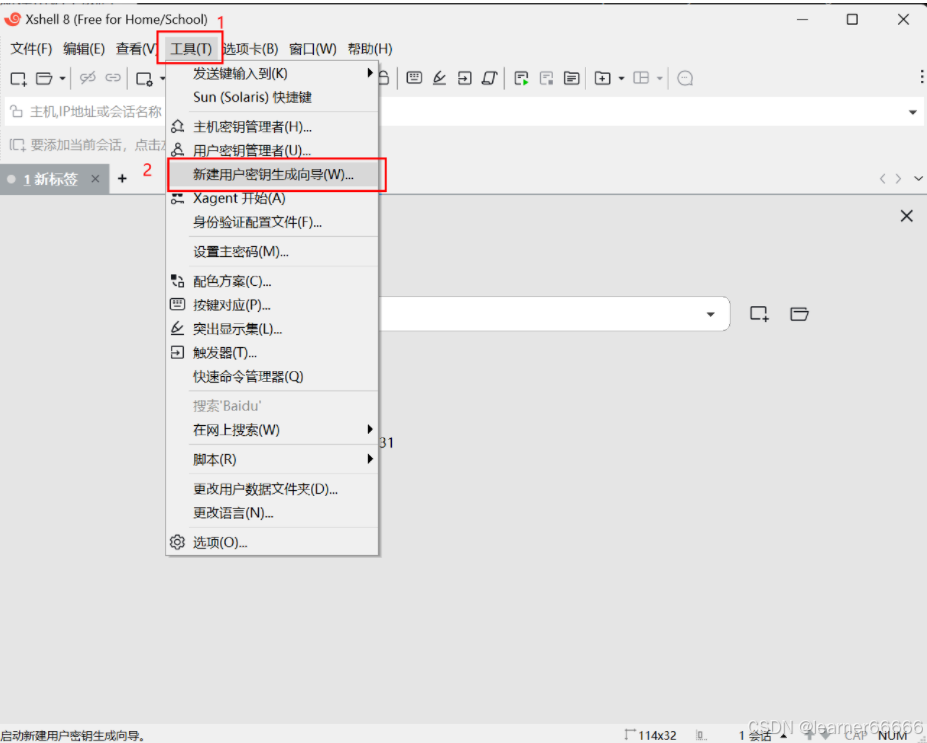Click the tab bar right-scroll chevron
The image size is (927, 743).
(x=899, y=179)
